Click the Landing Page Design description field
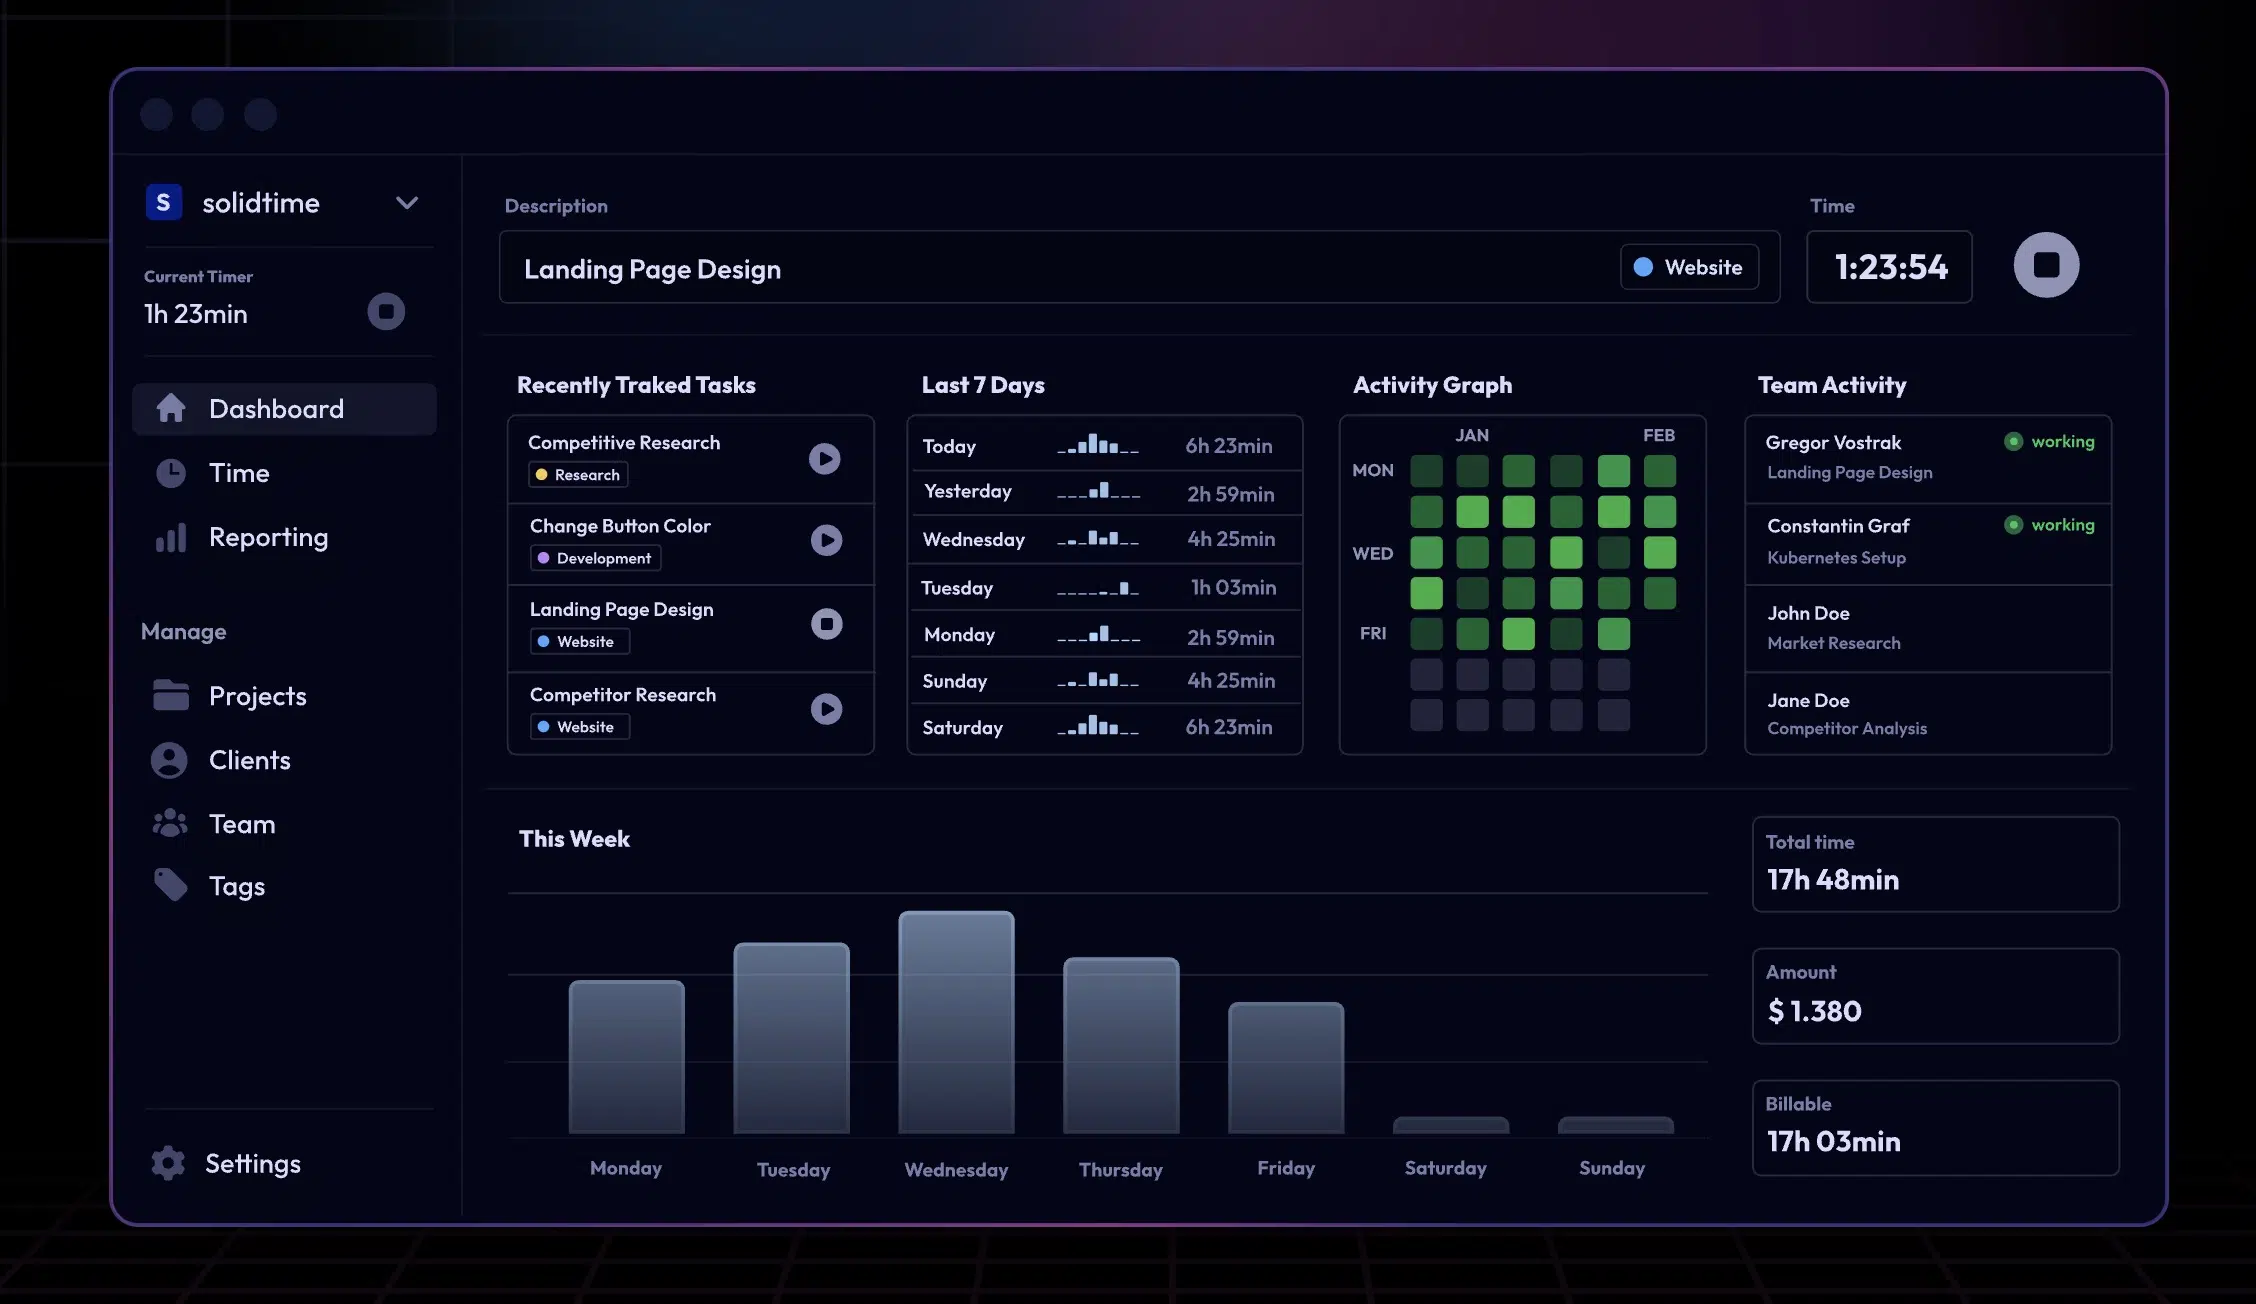Image resolution: width=2256 pixels, height=1304 pixels. (900, 268)
